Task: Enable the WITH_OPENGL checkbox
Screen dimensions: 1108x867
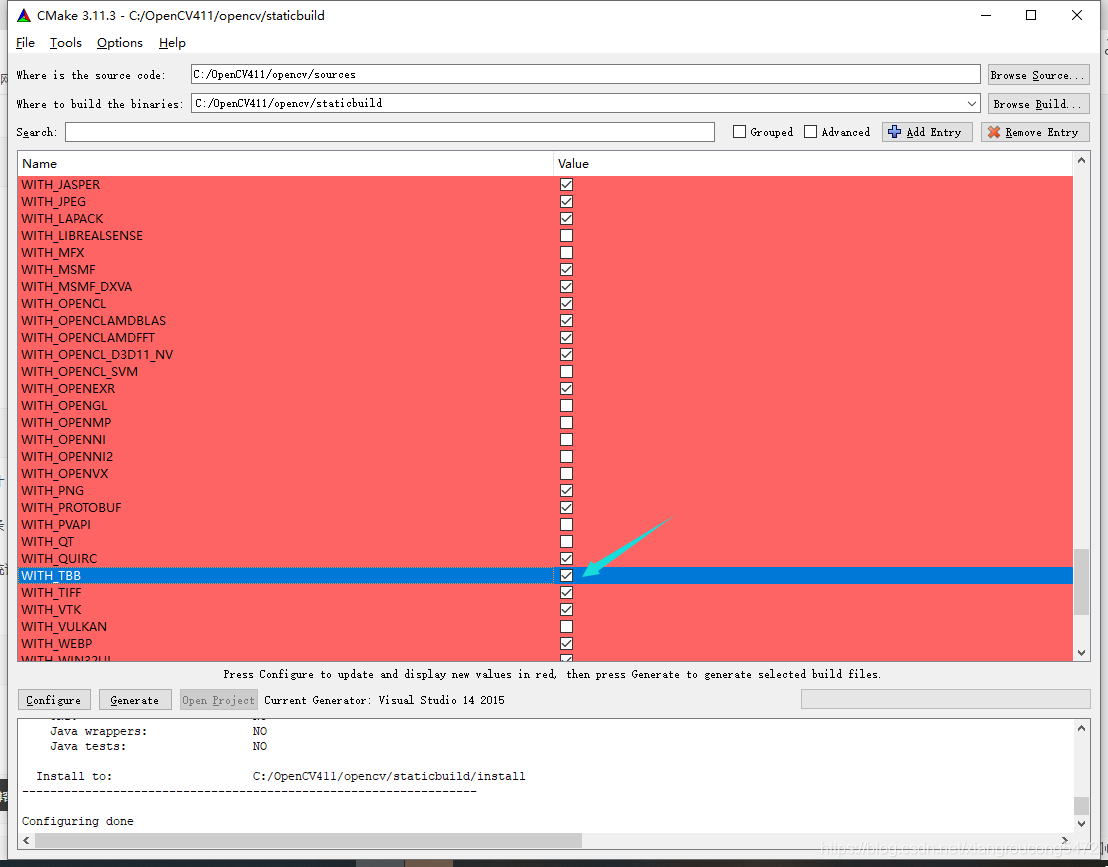Action: [566, 406]
